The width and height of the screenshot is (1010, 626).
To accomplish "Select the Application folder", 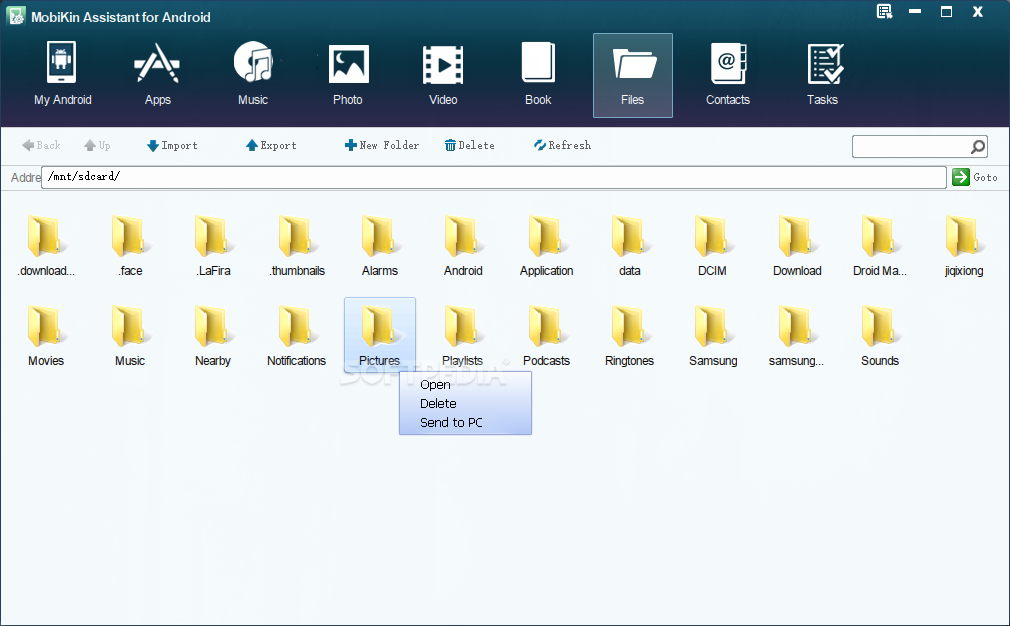I will (x=546, y=246).
